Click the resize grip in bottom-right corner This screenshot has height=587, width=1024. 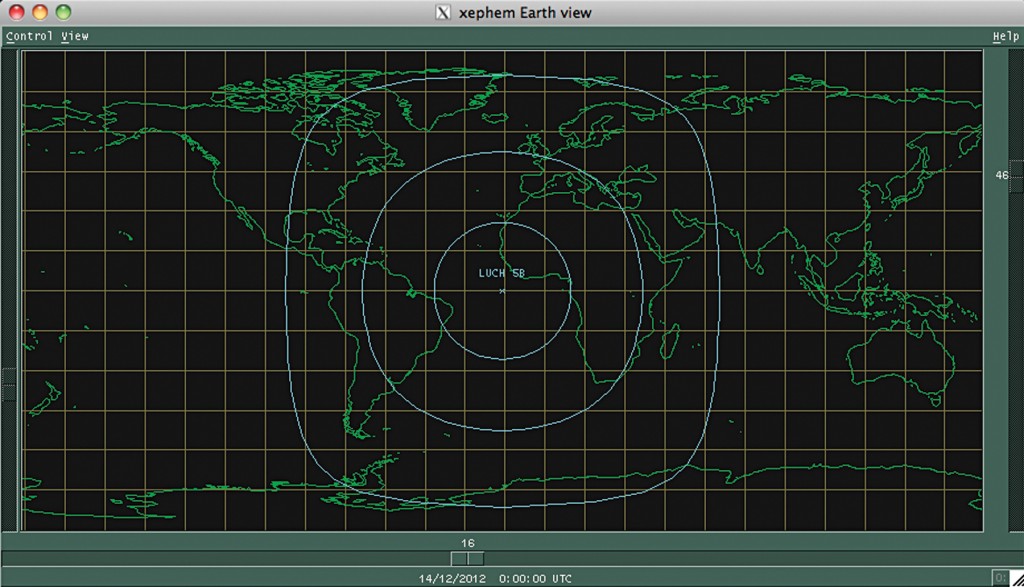1017,577
